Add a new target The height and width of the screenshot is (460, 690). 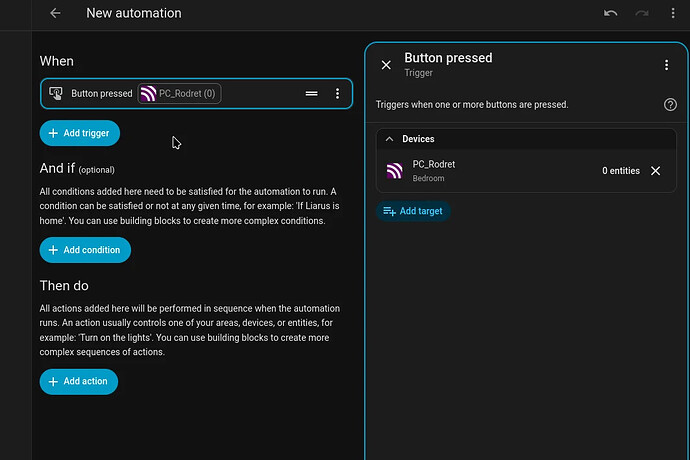click(413, 211)
